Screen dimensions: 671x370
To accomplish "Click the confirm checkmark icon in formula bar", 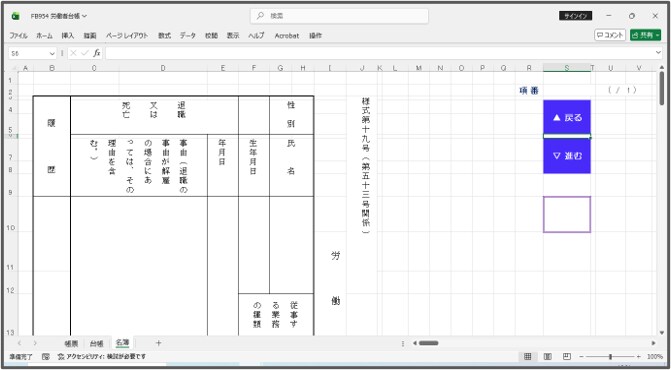I will pos(85,53).
